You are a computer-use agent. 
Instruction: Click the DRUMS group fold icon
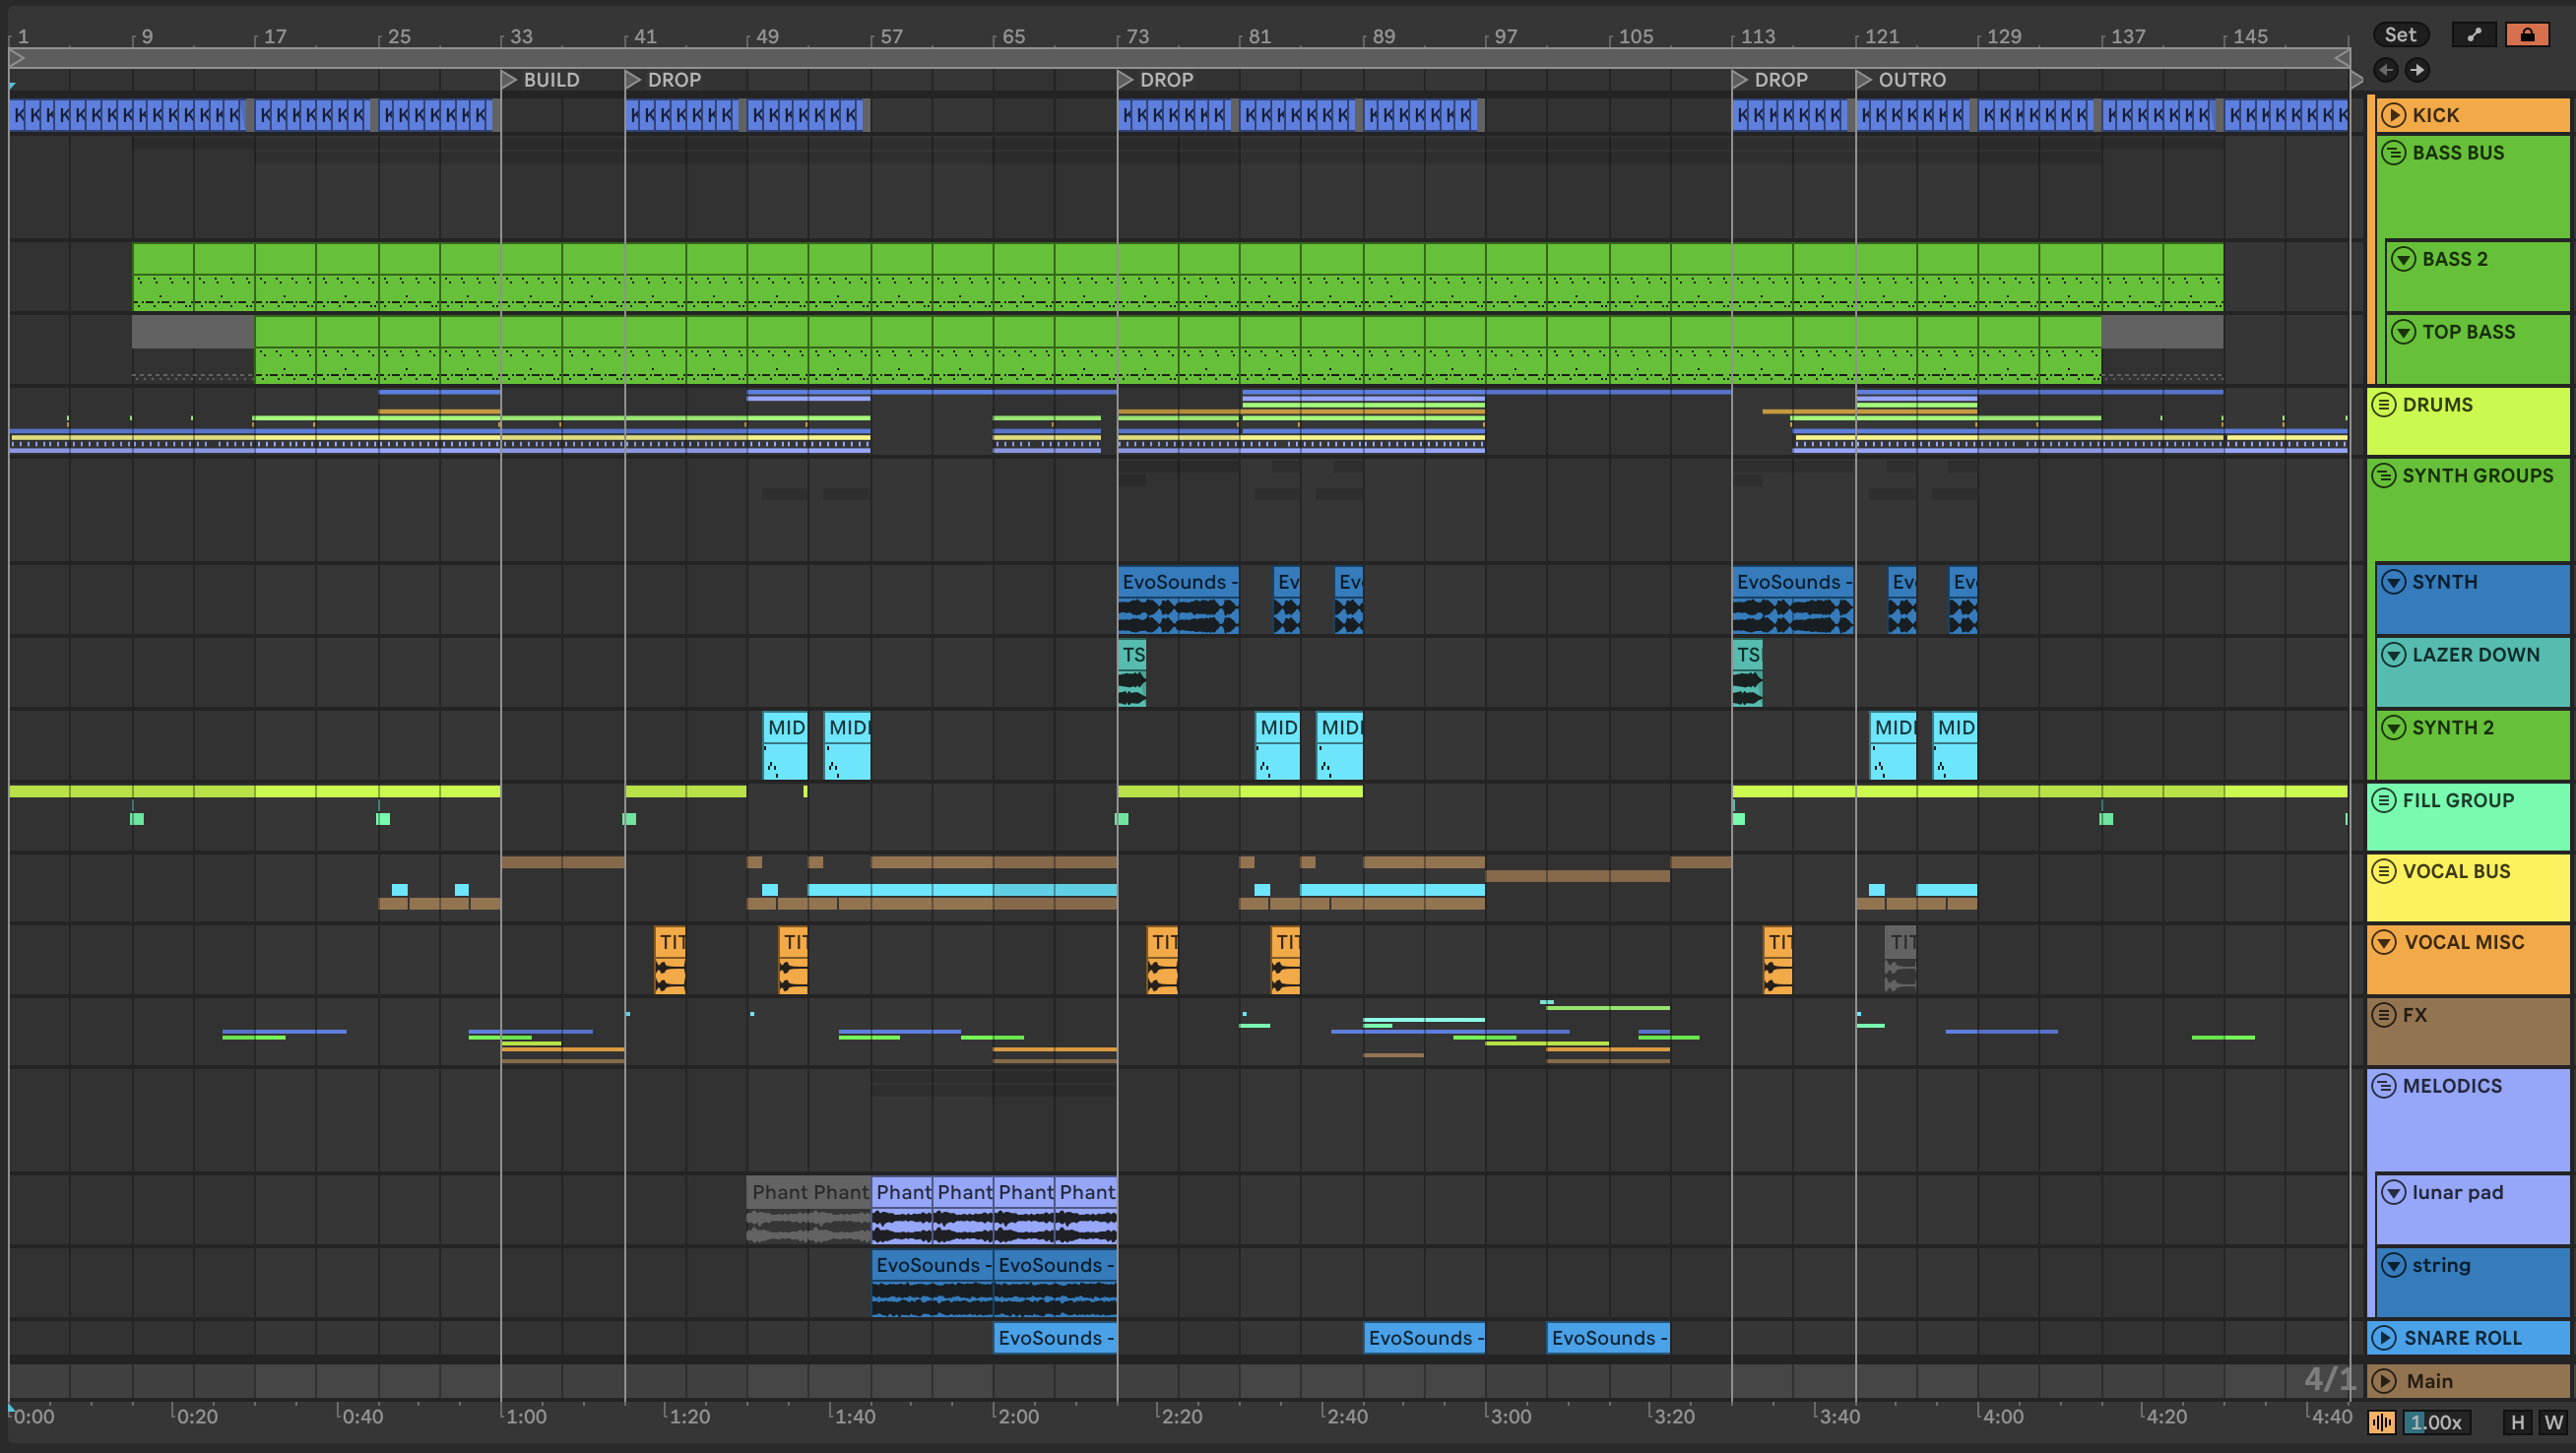[2384, 405]
